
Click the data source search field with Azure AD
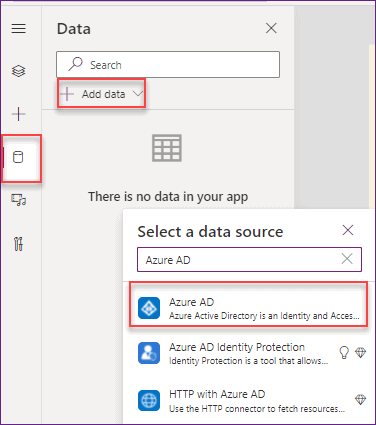[x=249, y=259]
